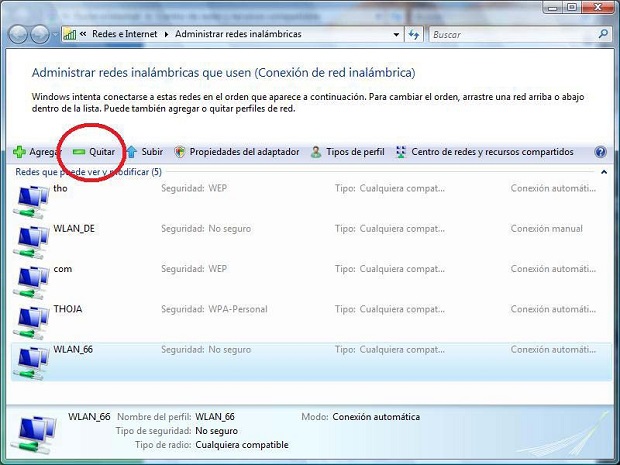Click the Back navigation arrow button
The image size is (620, 465).
tap(18, 34)
